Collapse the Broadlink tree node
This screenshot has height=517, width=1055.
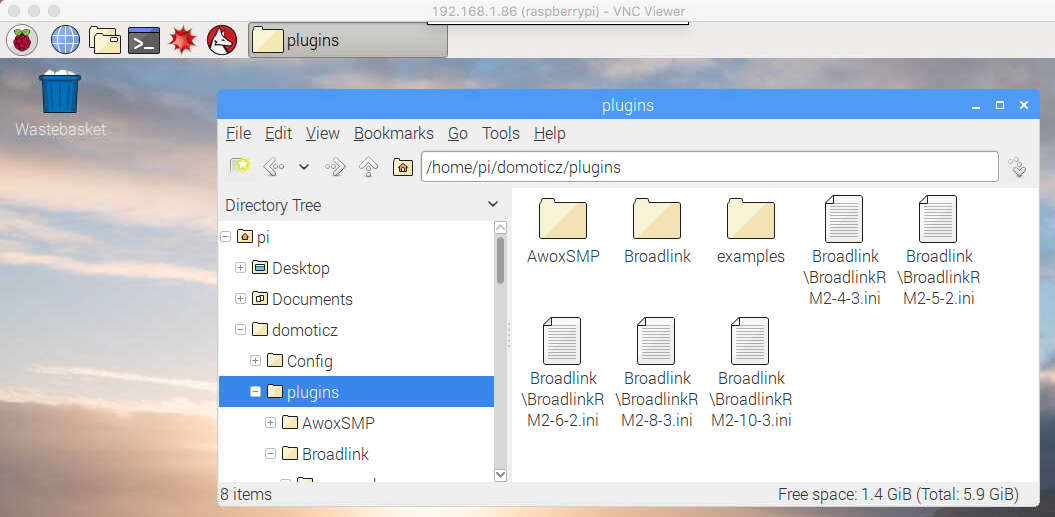(x=270, y=454)
